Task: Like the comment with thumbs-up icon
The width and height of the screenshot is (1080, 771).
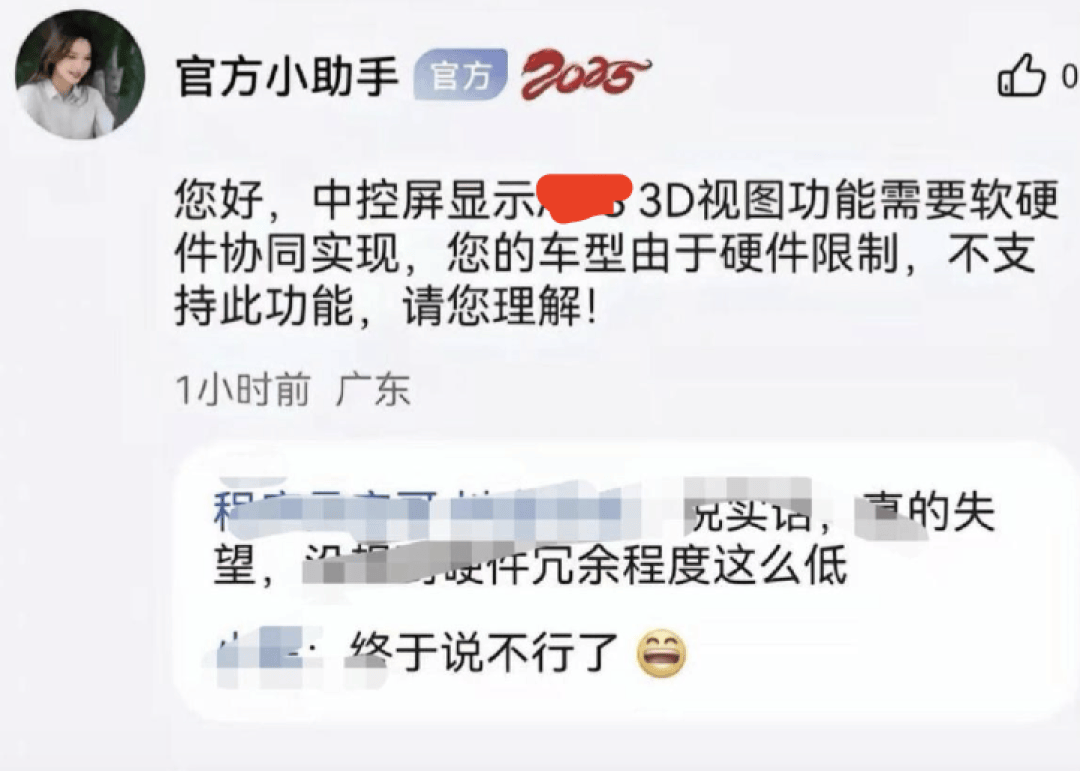Action: tap(1022, 74)
